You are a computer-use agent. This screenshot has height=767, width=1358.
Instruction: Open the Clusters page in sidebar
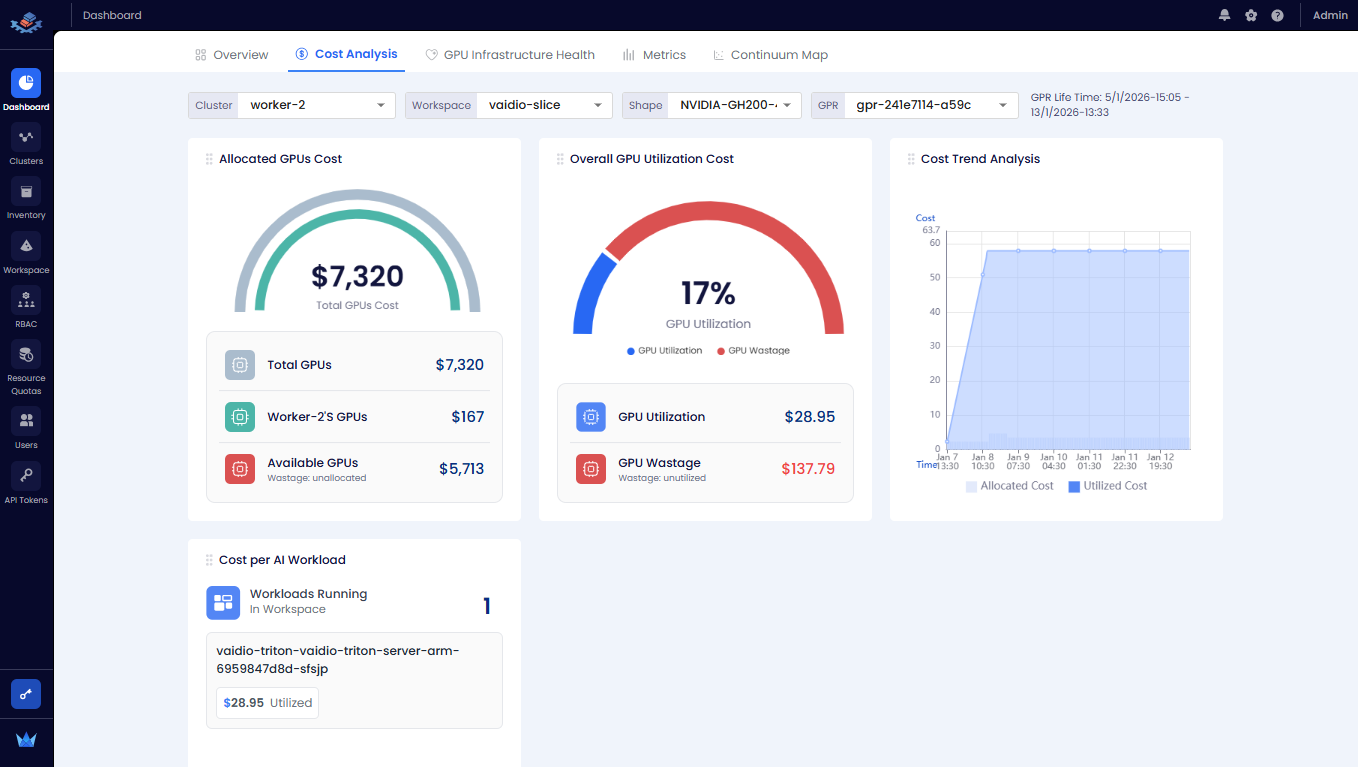[26, 138]
